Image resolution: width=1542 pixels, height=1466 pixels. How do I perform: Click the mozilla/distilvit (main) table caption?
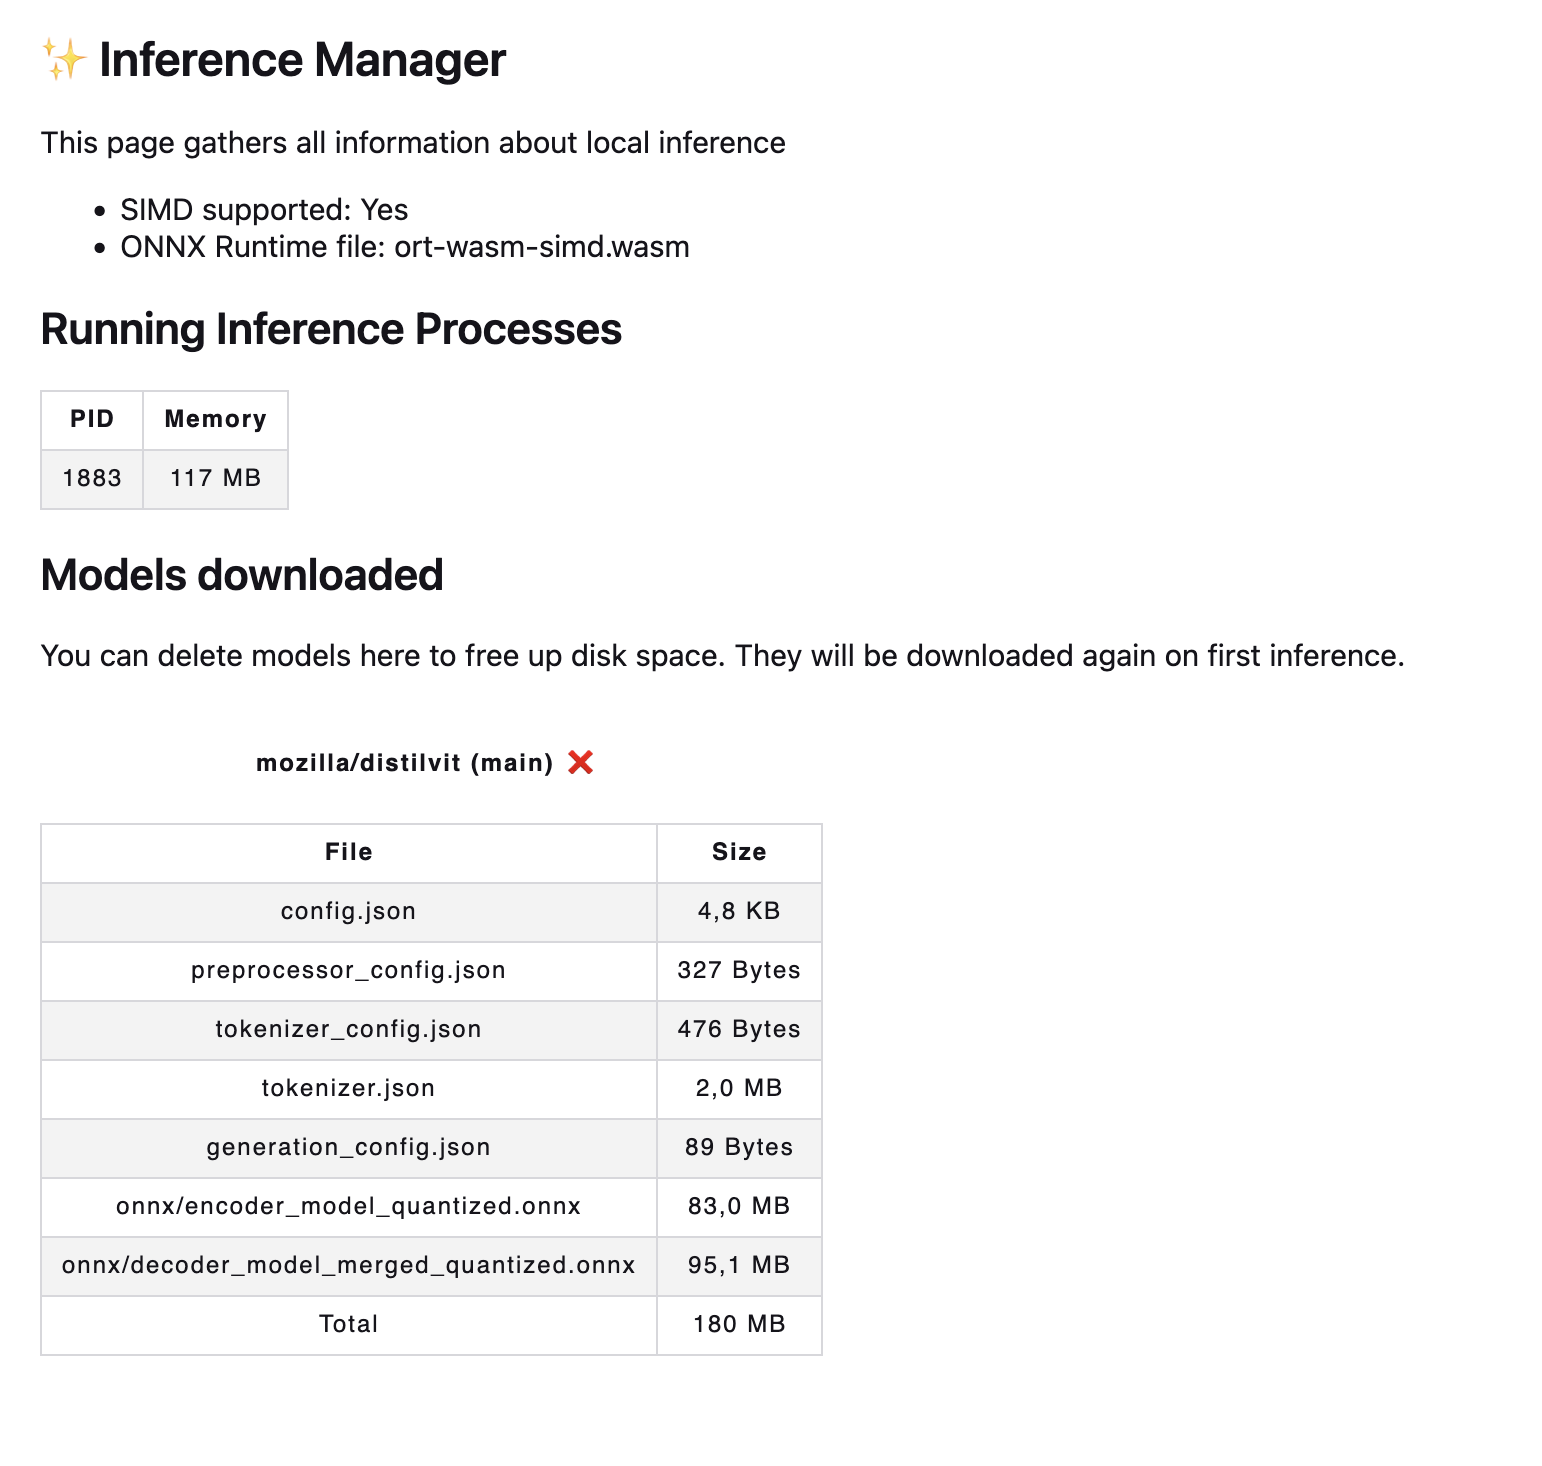(404, 763)
